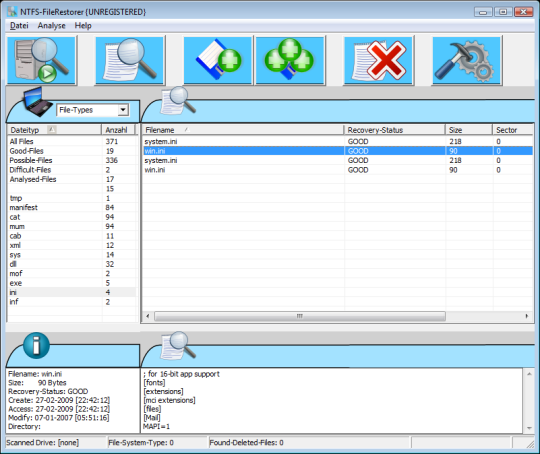Open the Help menu
Screen dimensions: 540x454
tap(83, 25)
